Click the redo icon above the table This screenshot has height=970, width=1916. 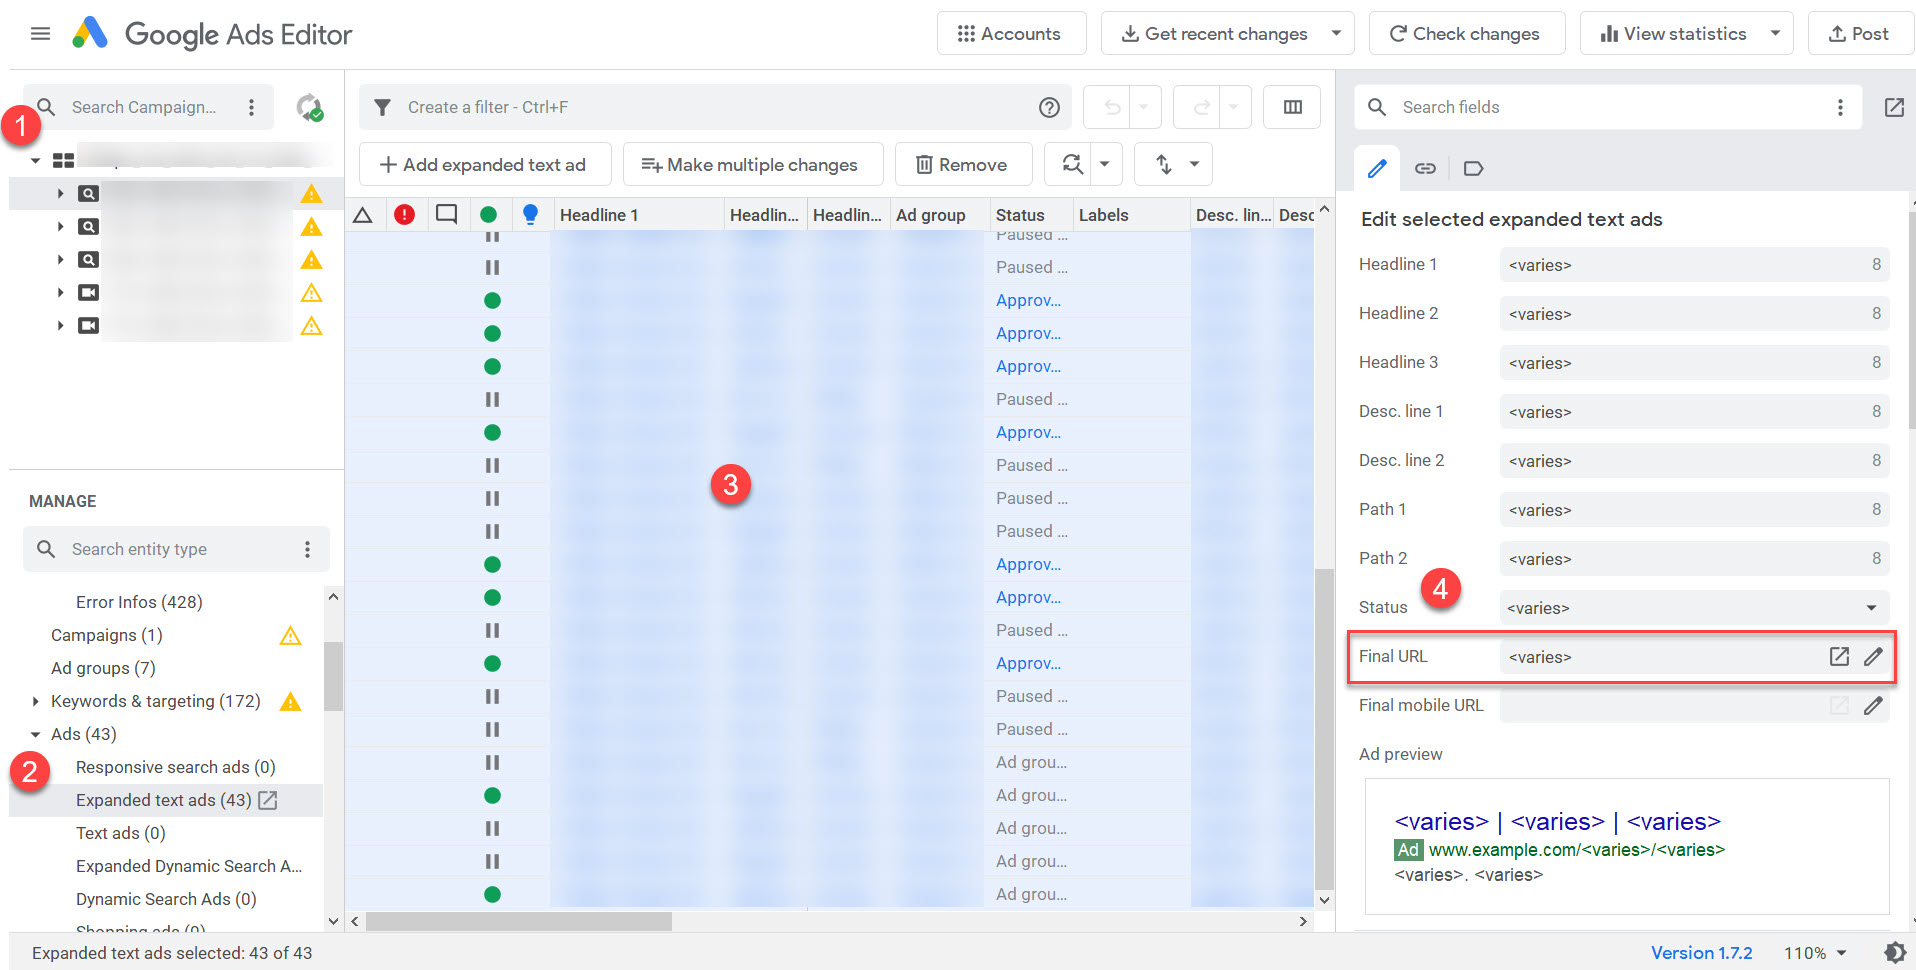1200,106
